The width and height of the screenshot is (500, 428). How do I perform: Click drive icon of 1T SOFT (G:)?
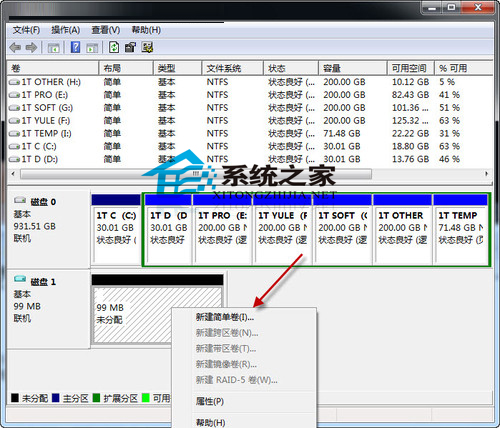[14, 108]
